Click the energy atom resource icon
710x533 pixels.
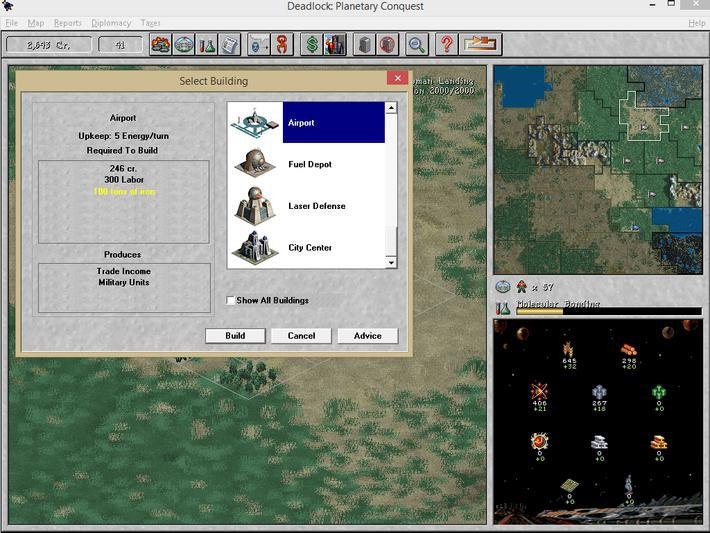point(539,391)
